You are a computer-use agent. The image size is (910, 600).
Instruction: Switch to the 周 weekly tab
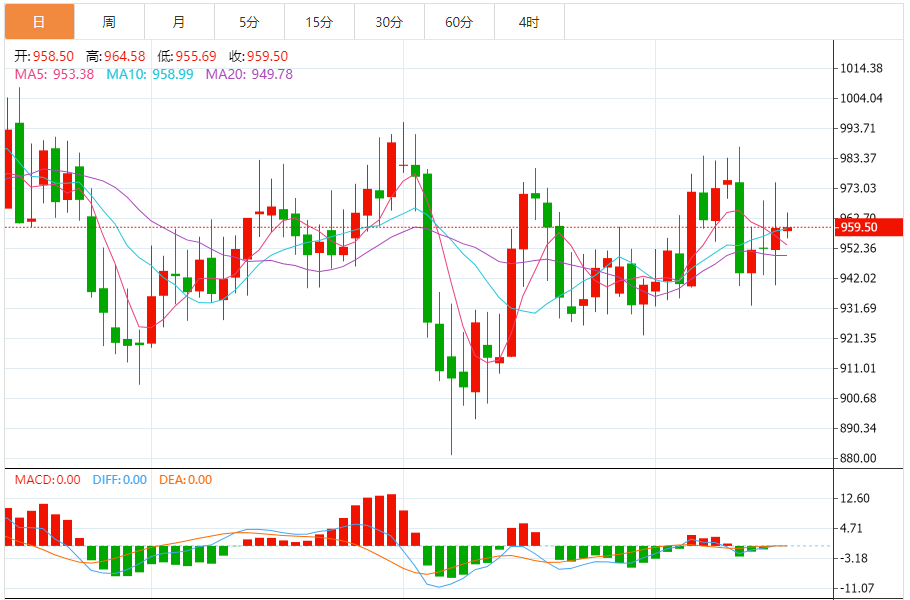tap(109, 22)
